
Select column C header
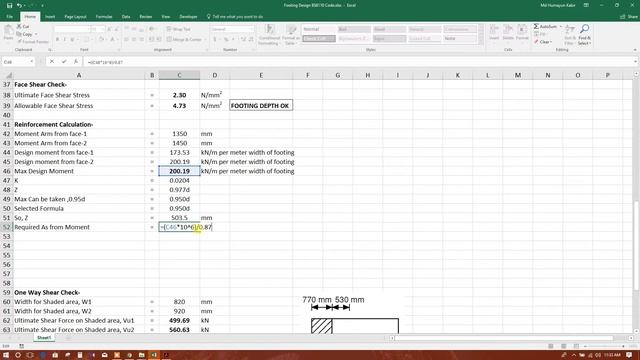[179, 75]
